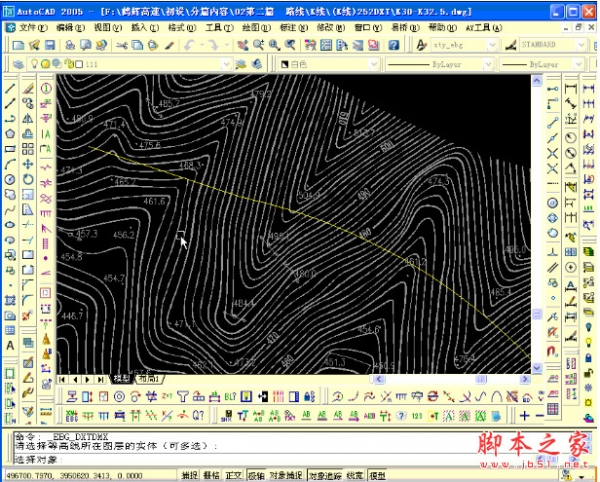
Task: Open the 视图(V) menu
Action: pos(108,28)
